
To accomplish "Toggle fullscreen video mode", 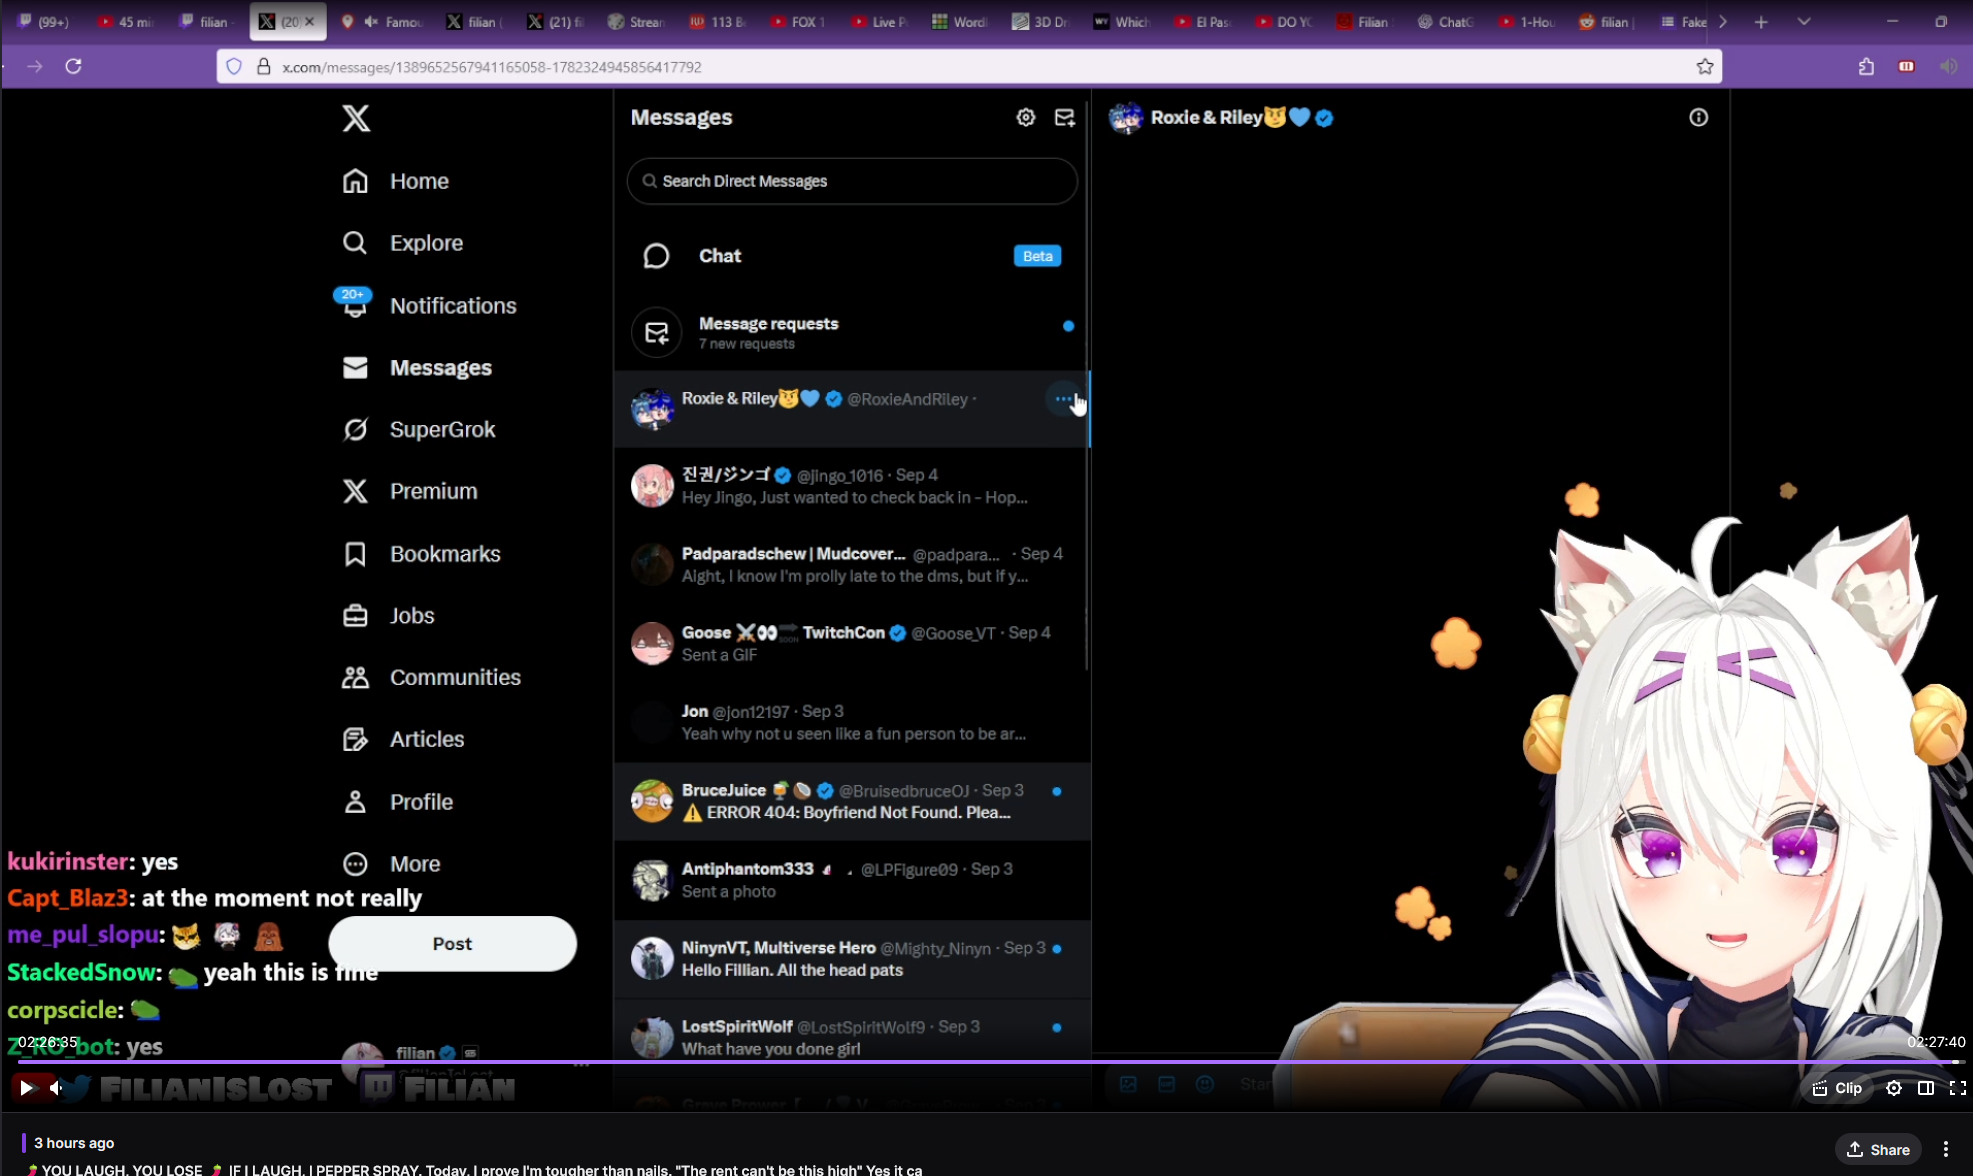I will pos(1957,1088).
